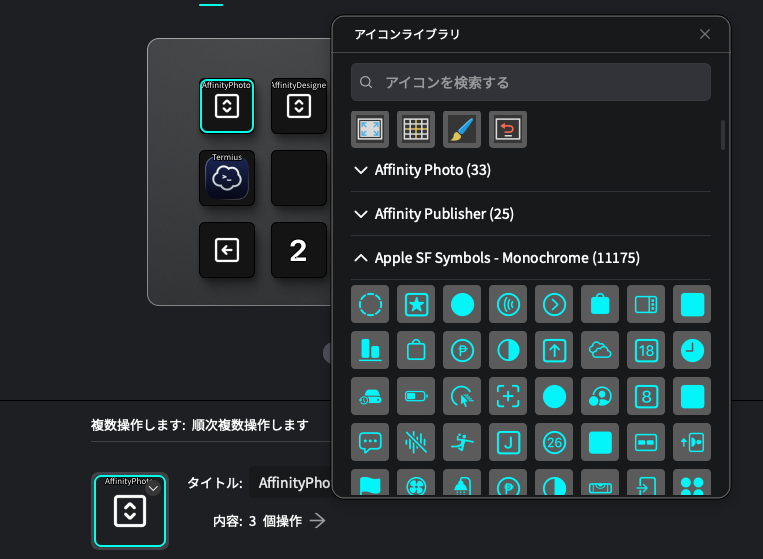This screenshot has height=559, width=763.
Task: Pick the handball sports figure icon
Action: click(462, 442)
